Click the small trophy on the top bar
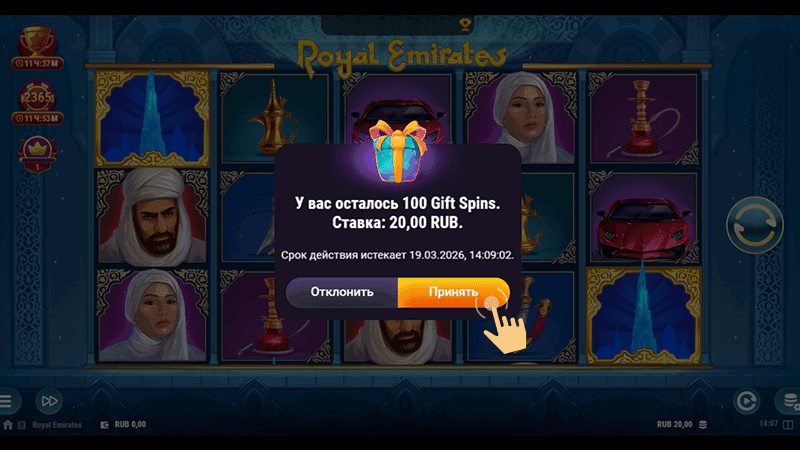The image size is (800, 450). click(x=464, y=24)
